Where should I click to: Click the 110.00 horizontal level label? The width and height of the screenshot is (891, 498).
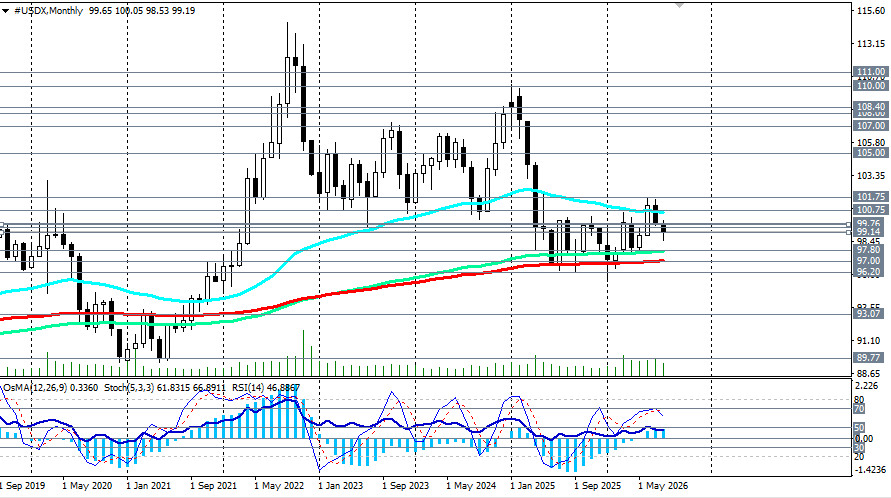(x=871, y=86)
